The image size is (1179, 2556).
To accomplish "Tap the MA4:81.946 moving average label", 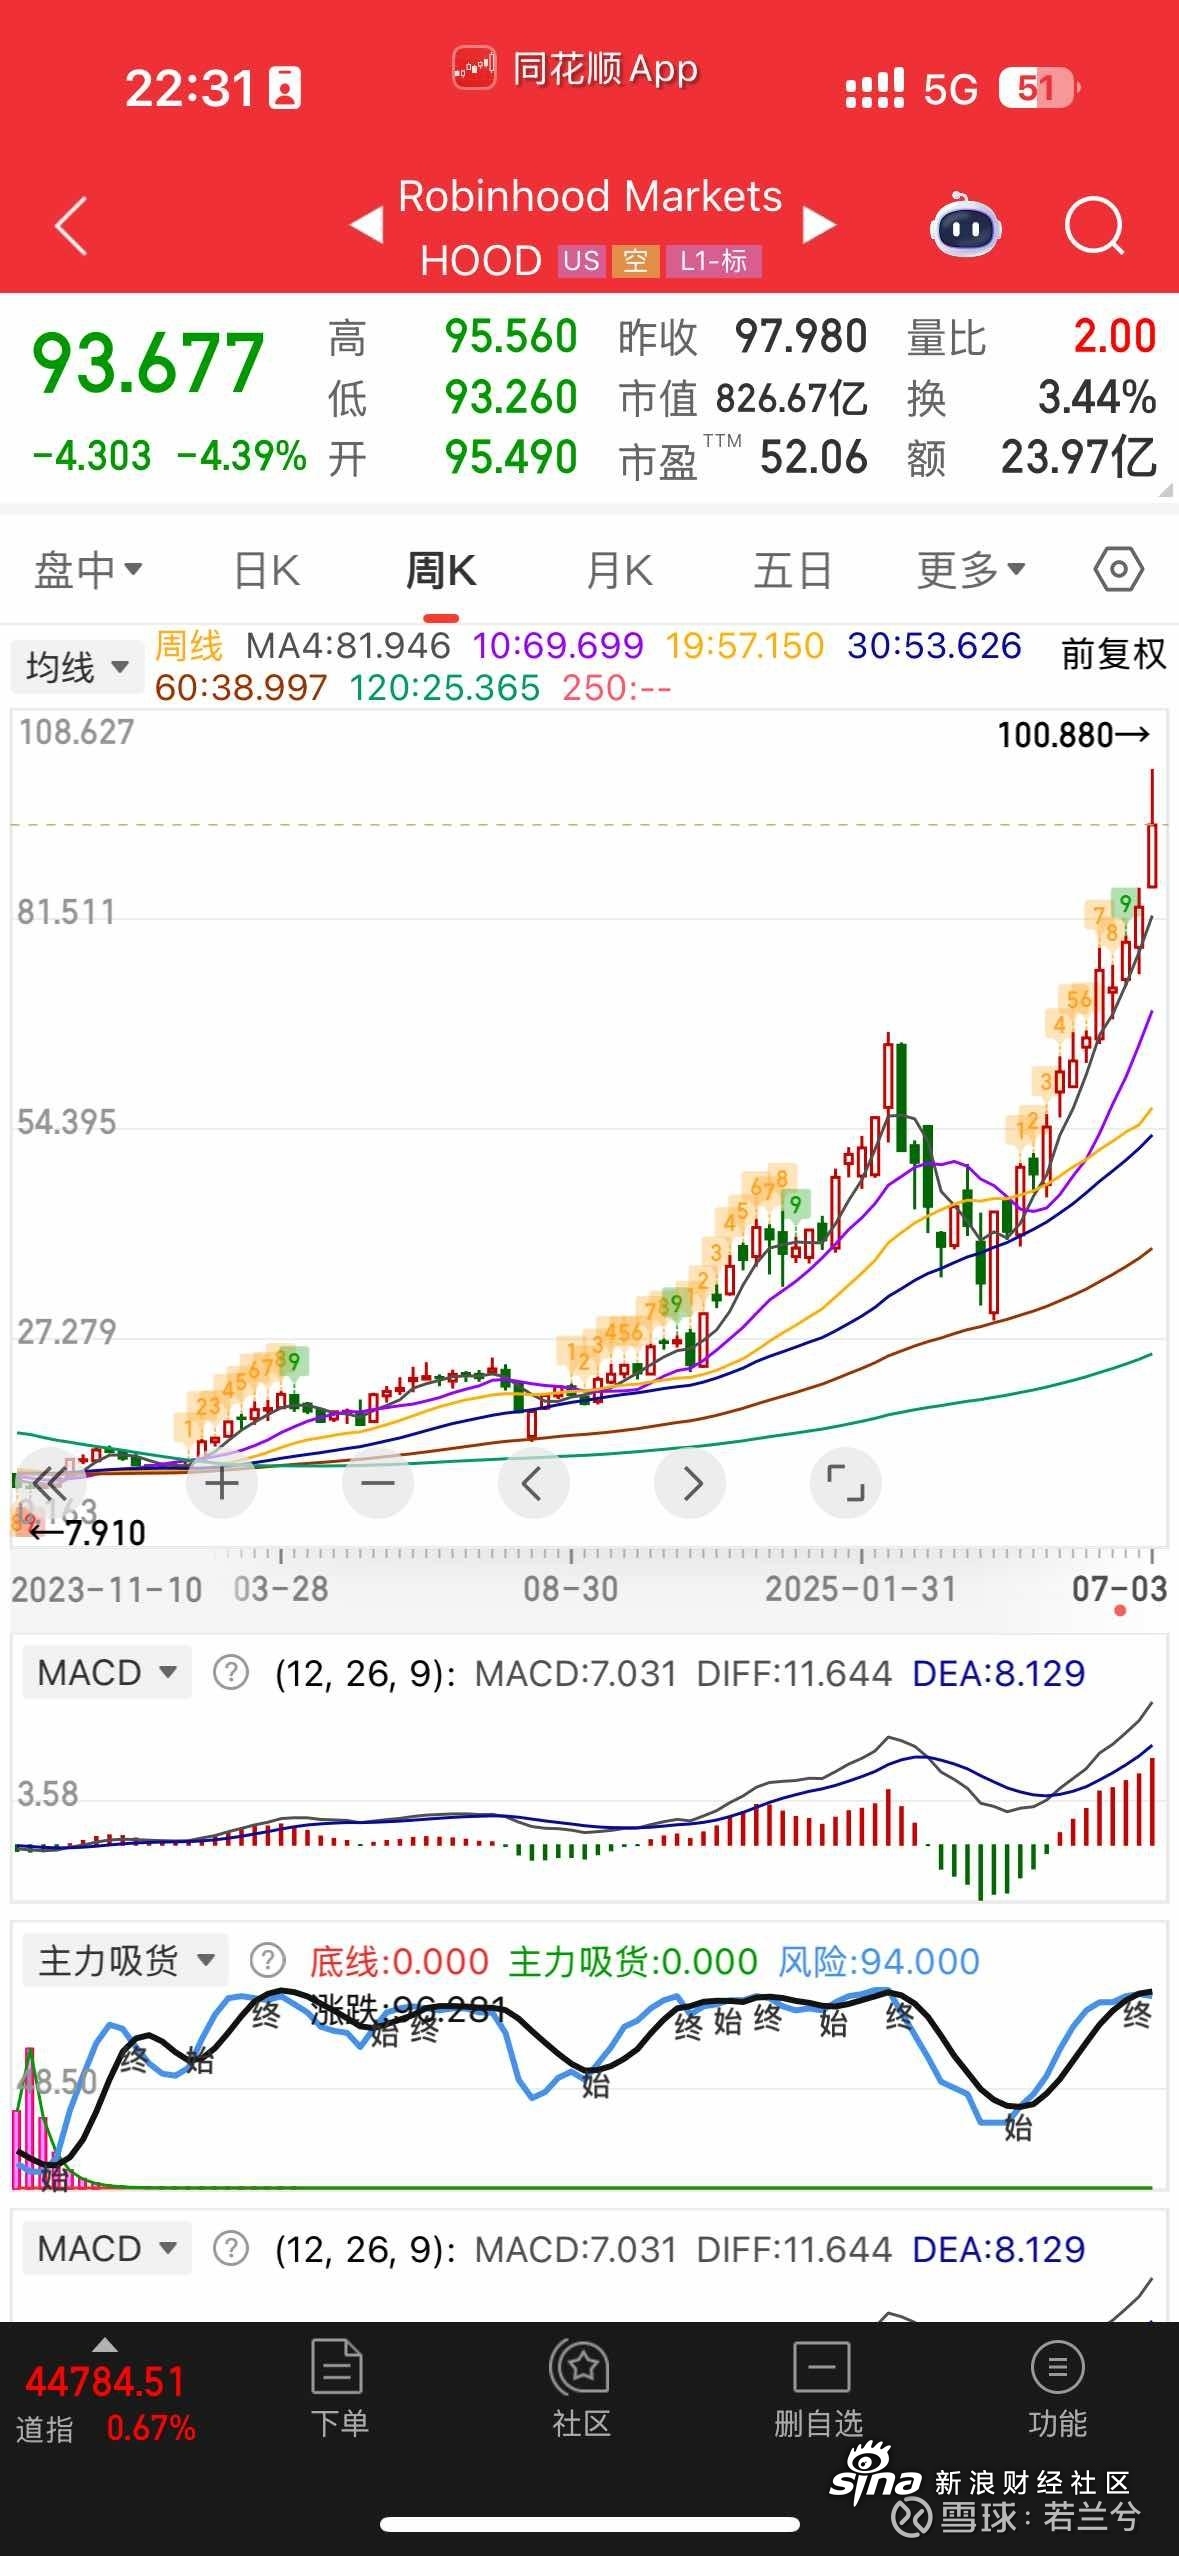I will tap(348, 646).
